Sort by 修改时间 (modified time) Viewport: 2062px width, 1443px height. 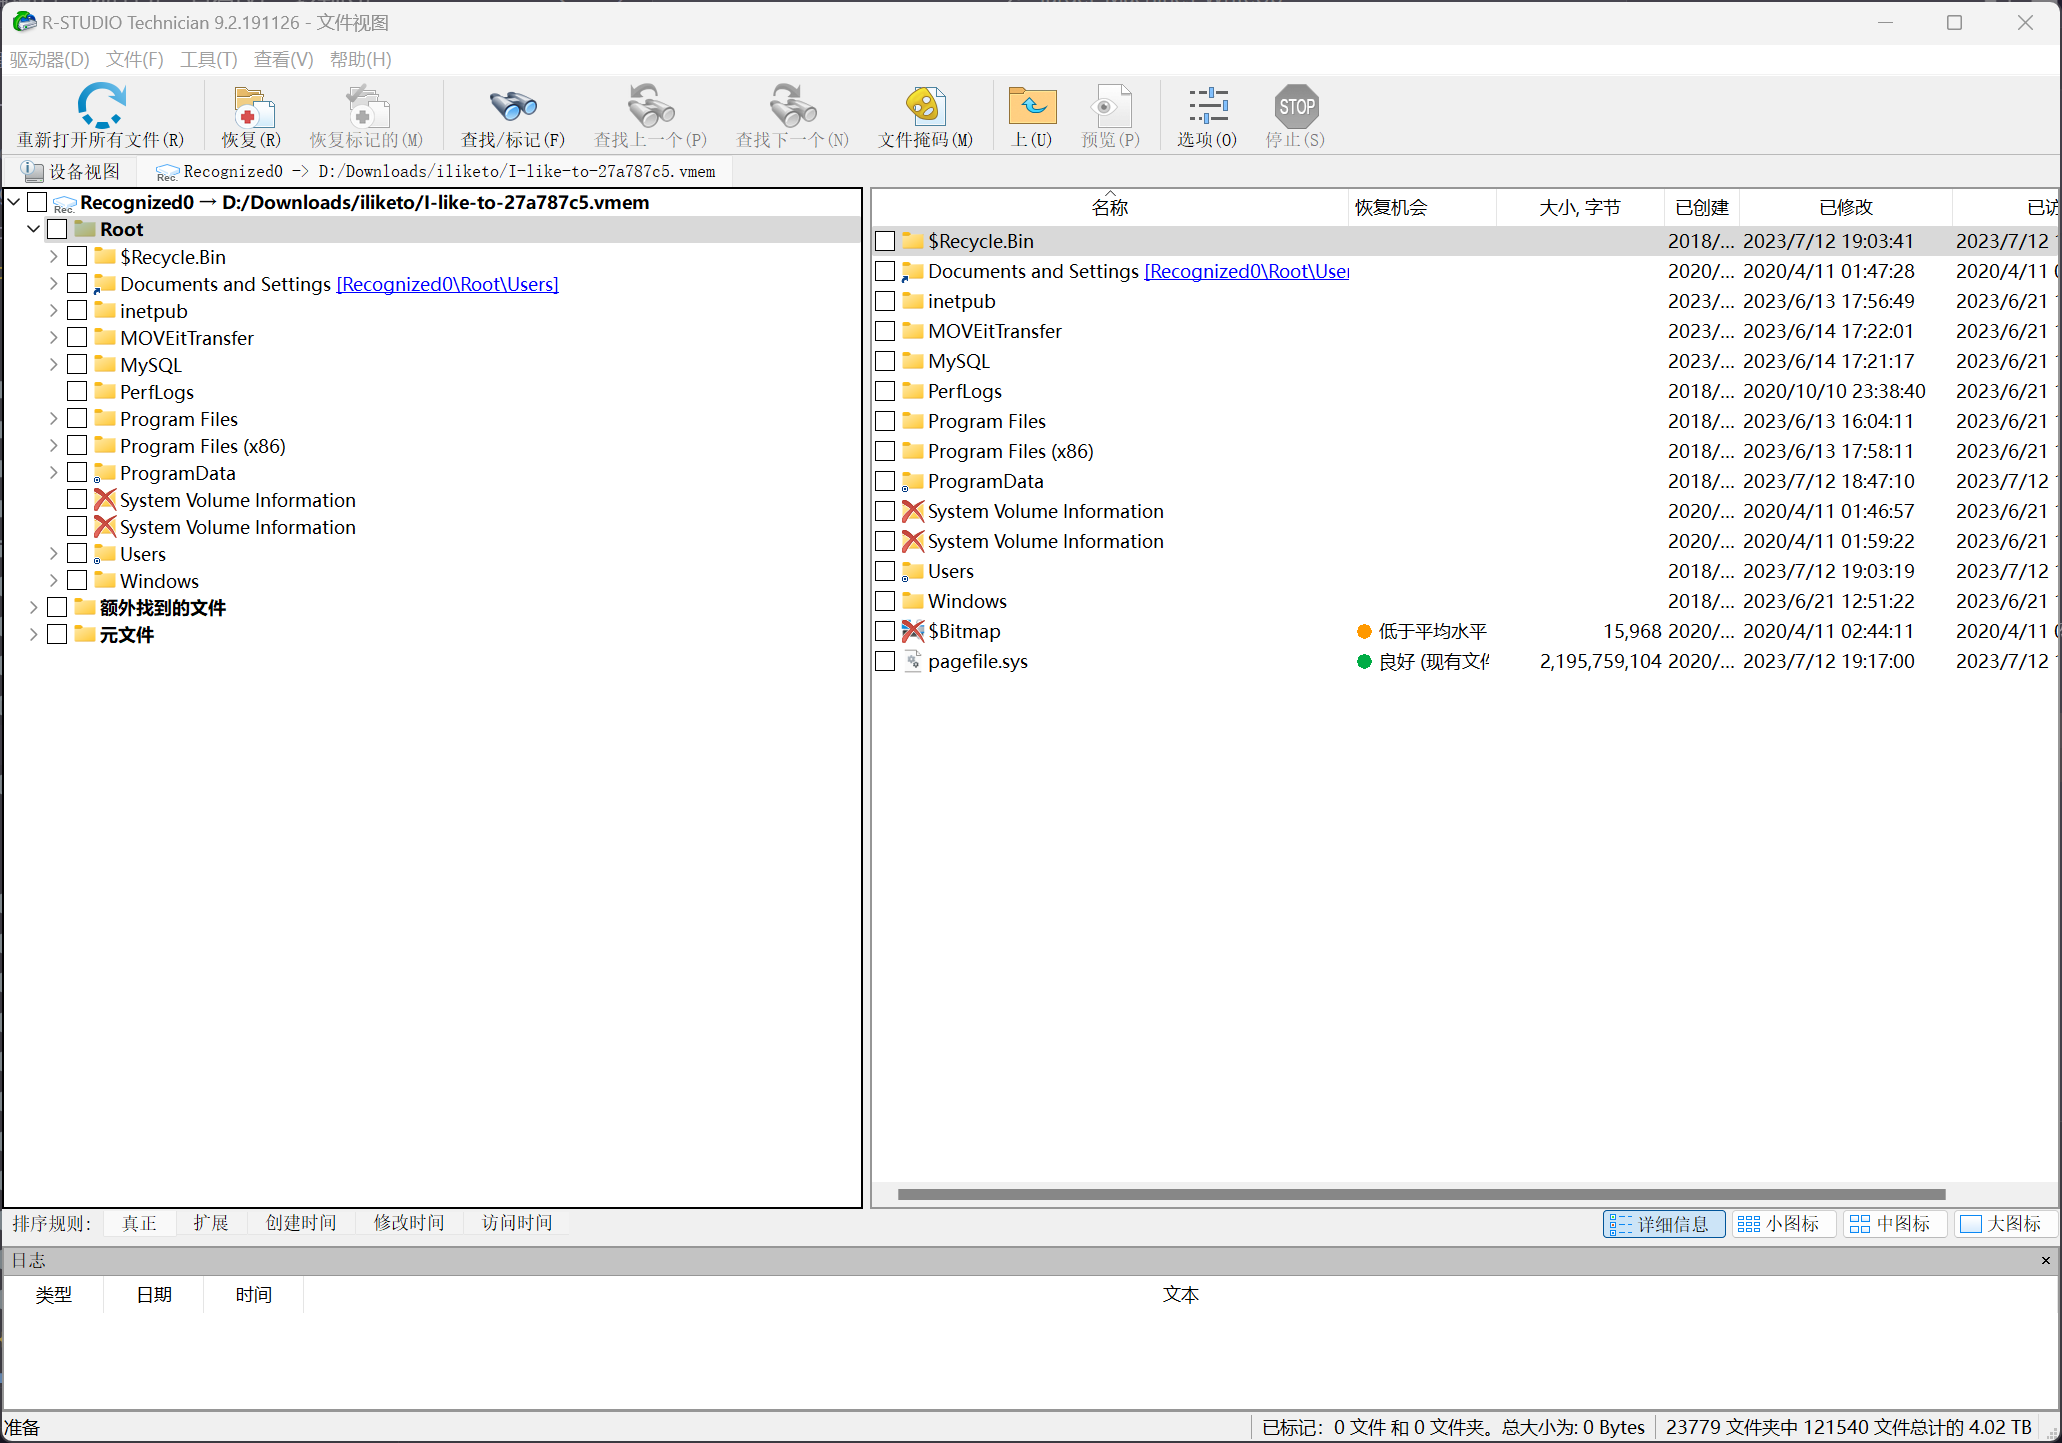tap(409, 1223)
